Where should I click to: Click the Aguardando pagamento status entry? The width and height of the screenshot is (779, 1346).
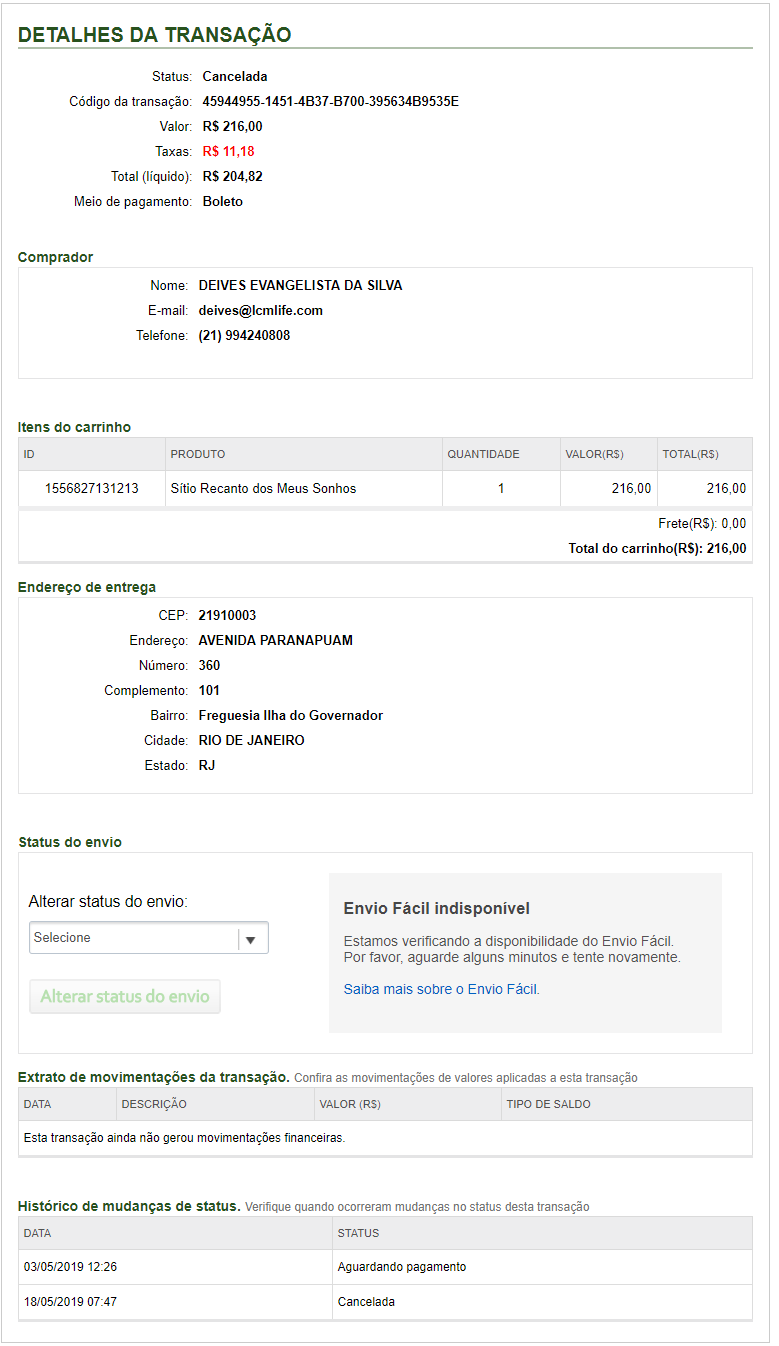pos(402,1267)
